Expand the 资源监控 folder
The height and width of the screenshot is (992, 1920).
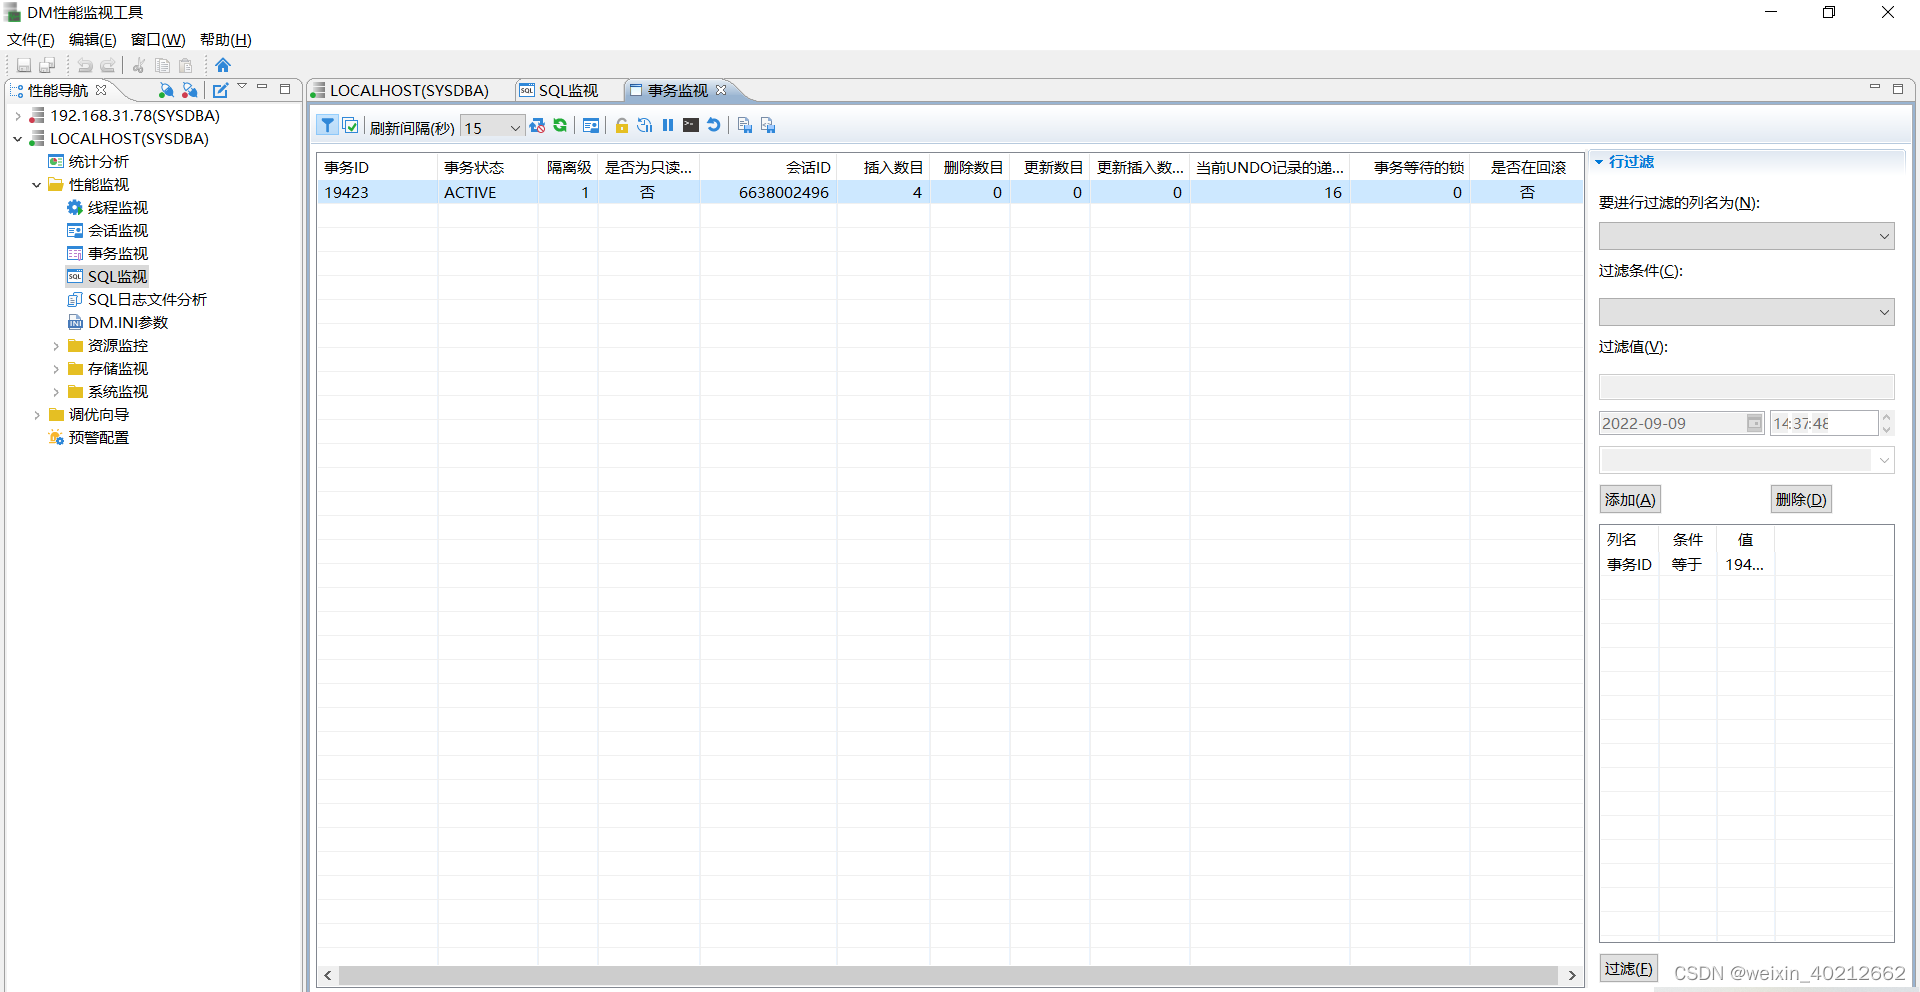[56, 346]
